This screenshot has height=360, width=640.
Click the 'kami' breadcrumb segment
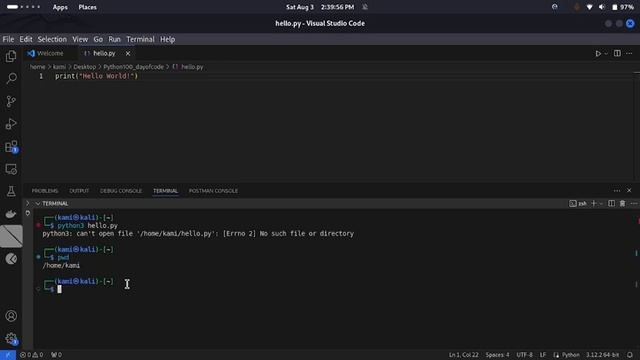pos(59,67)
